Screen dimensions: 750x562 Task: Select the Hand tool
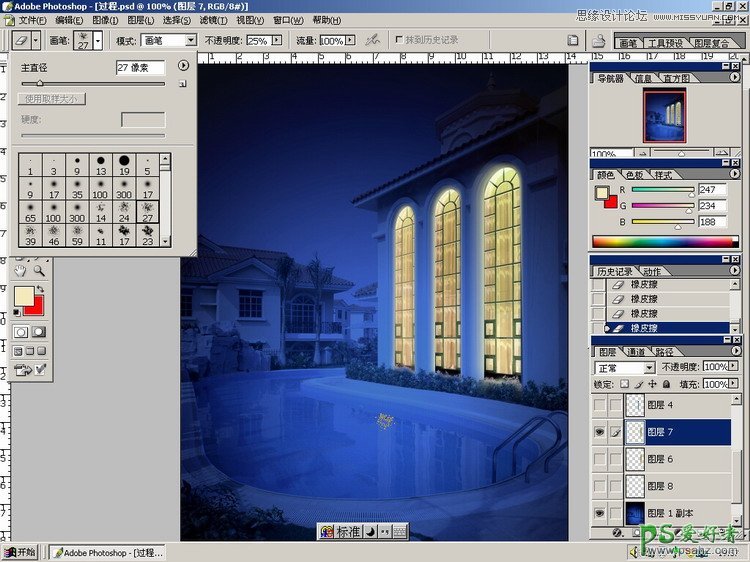coord(20,270)
